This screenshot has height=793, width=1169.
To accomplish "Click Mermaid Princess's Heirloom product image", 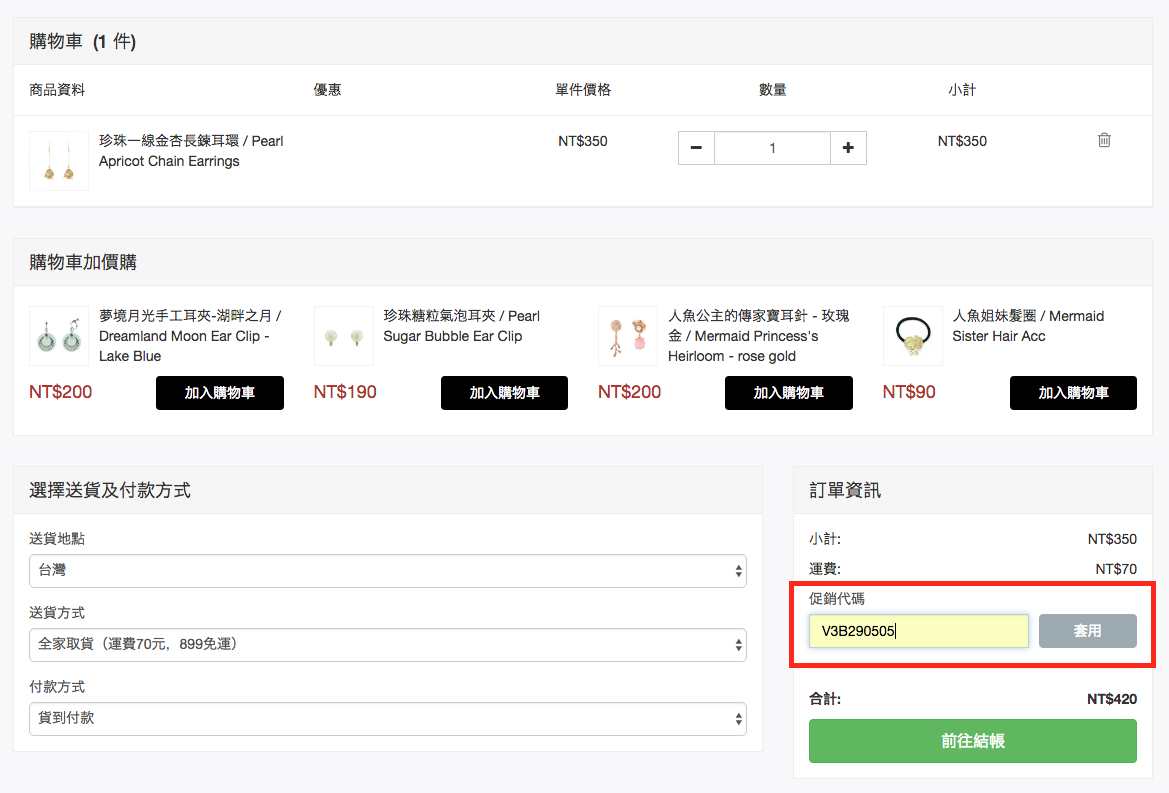I will (x=628, y=336).
